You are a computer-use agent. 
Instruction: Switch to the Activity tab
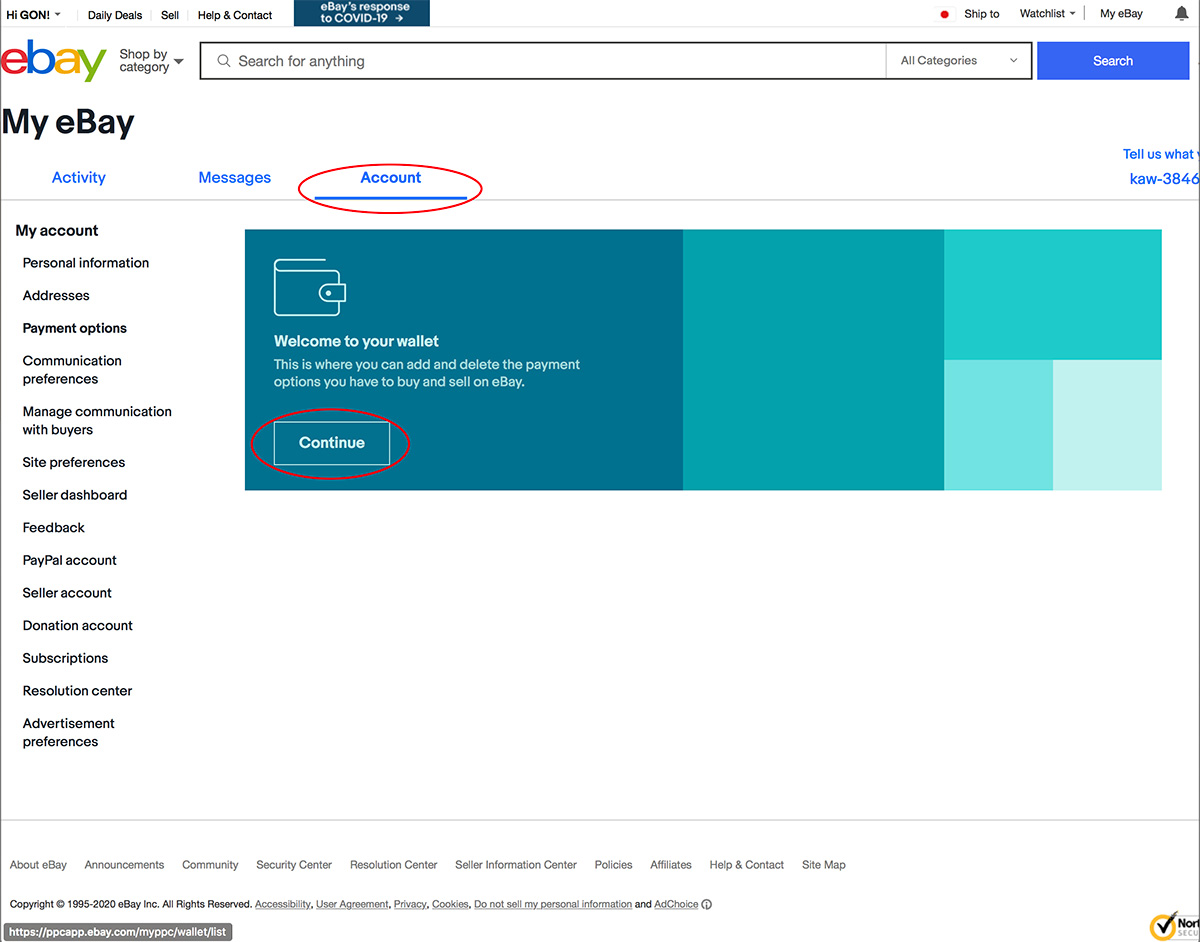point(78,178)
